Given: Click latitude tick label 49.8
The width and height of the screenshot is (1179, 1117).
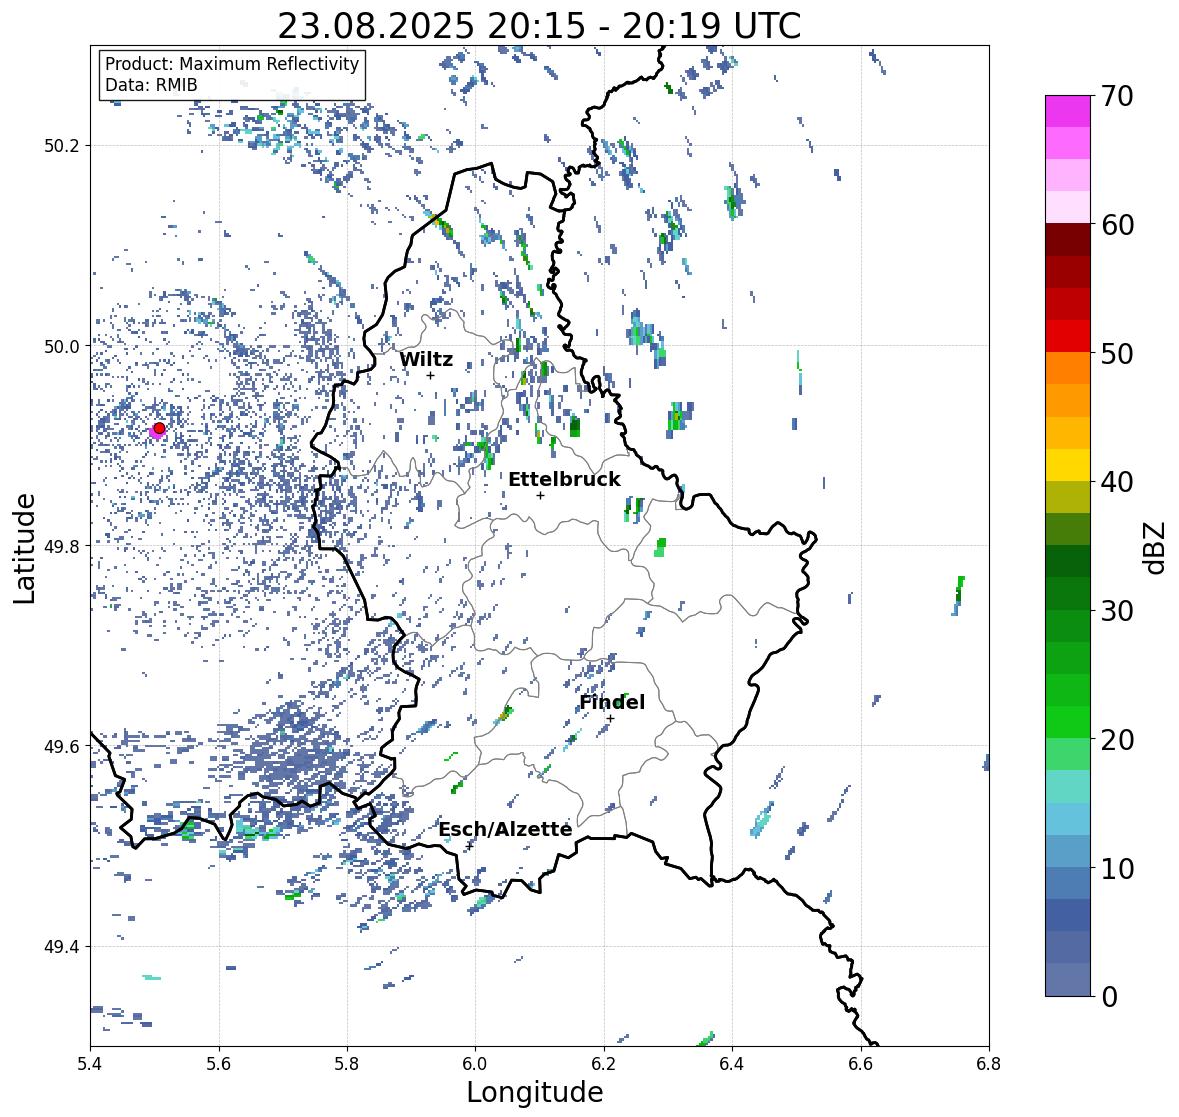Looking at the screenshot, I should pyautogui.click(x=62, y=546).
